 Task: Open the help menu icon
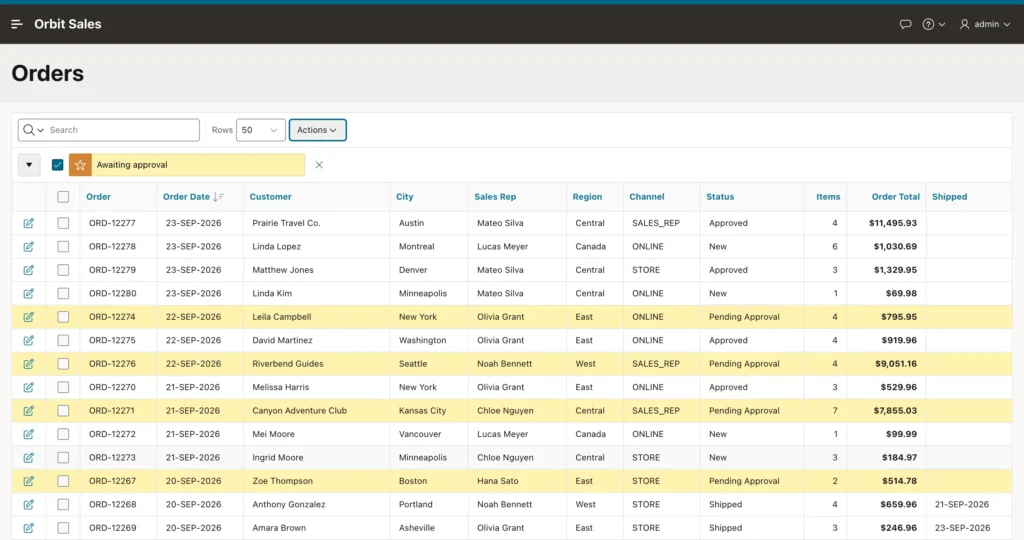pyautogui.click(x=933, y=24)
